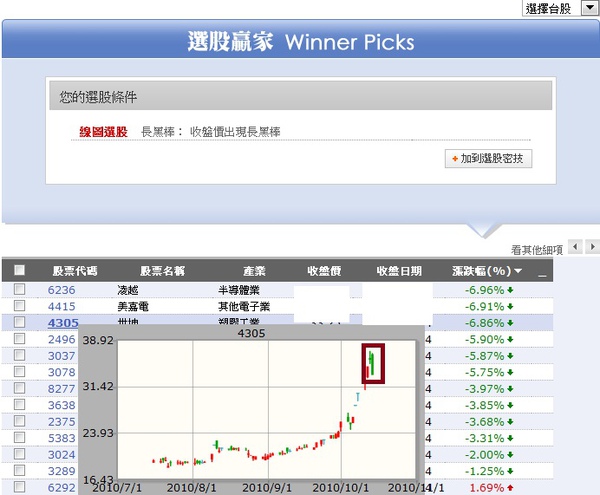
Task: Check the box for stock 3078
Action: click(x=20, y=371)
